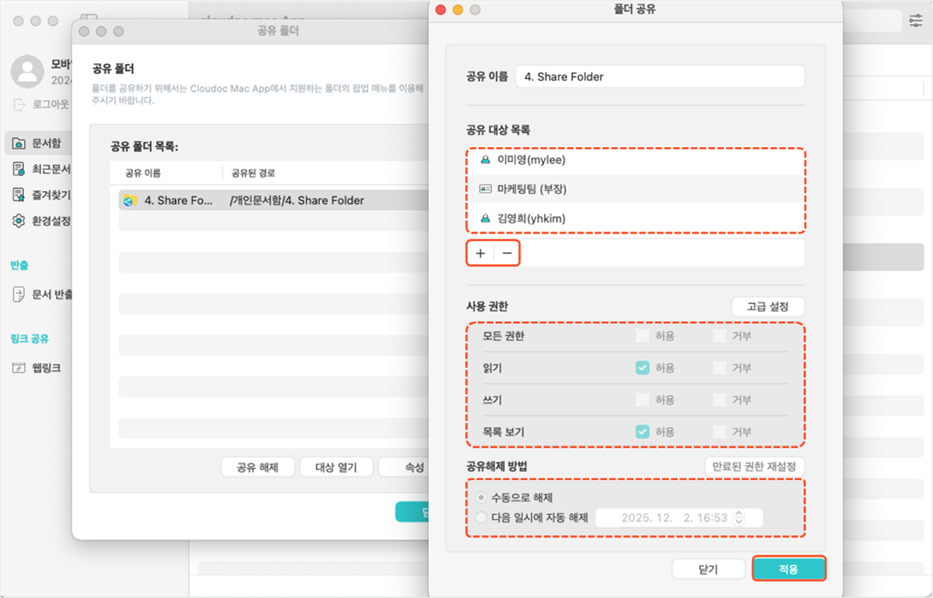The image size is (933, 598).
Task: Click the plus icon to add share target
Action: tap(480, 254)
